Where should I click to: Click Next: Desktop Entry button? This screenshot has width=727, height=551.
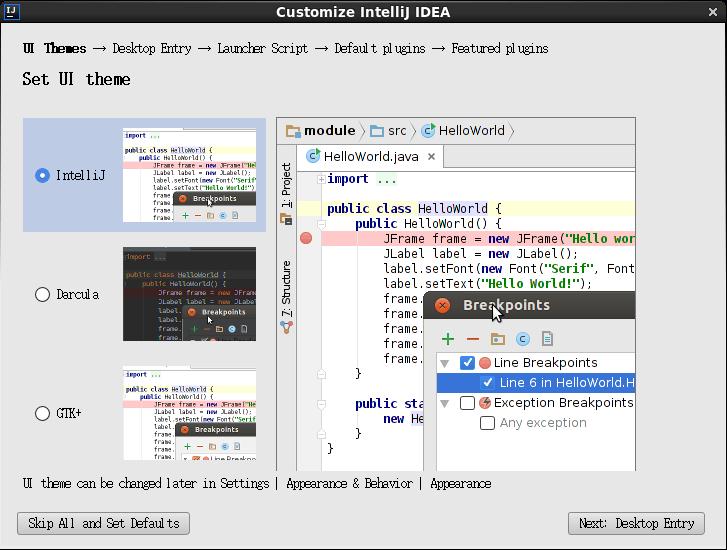(636, 524)
